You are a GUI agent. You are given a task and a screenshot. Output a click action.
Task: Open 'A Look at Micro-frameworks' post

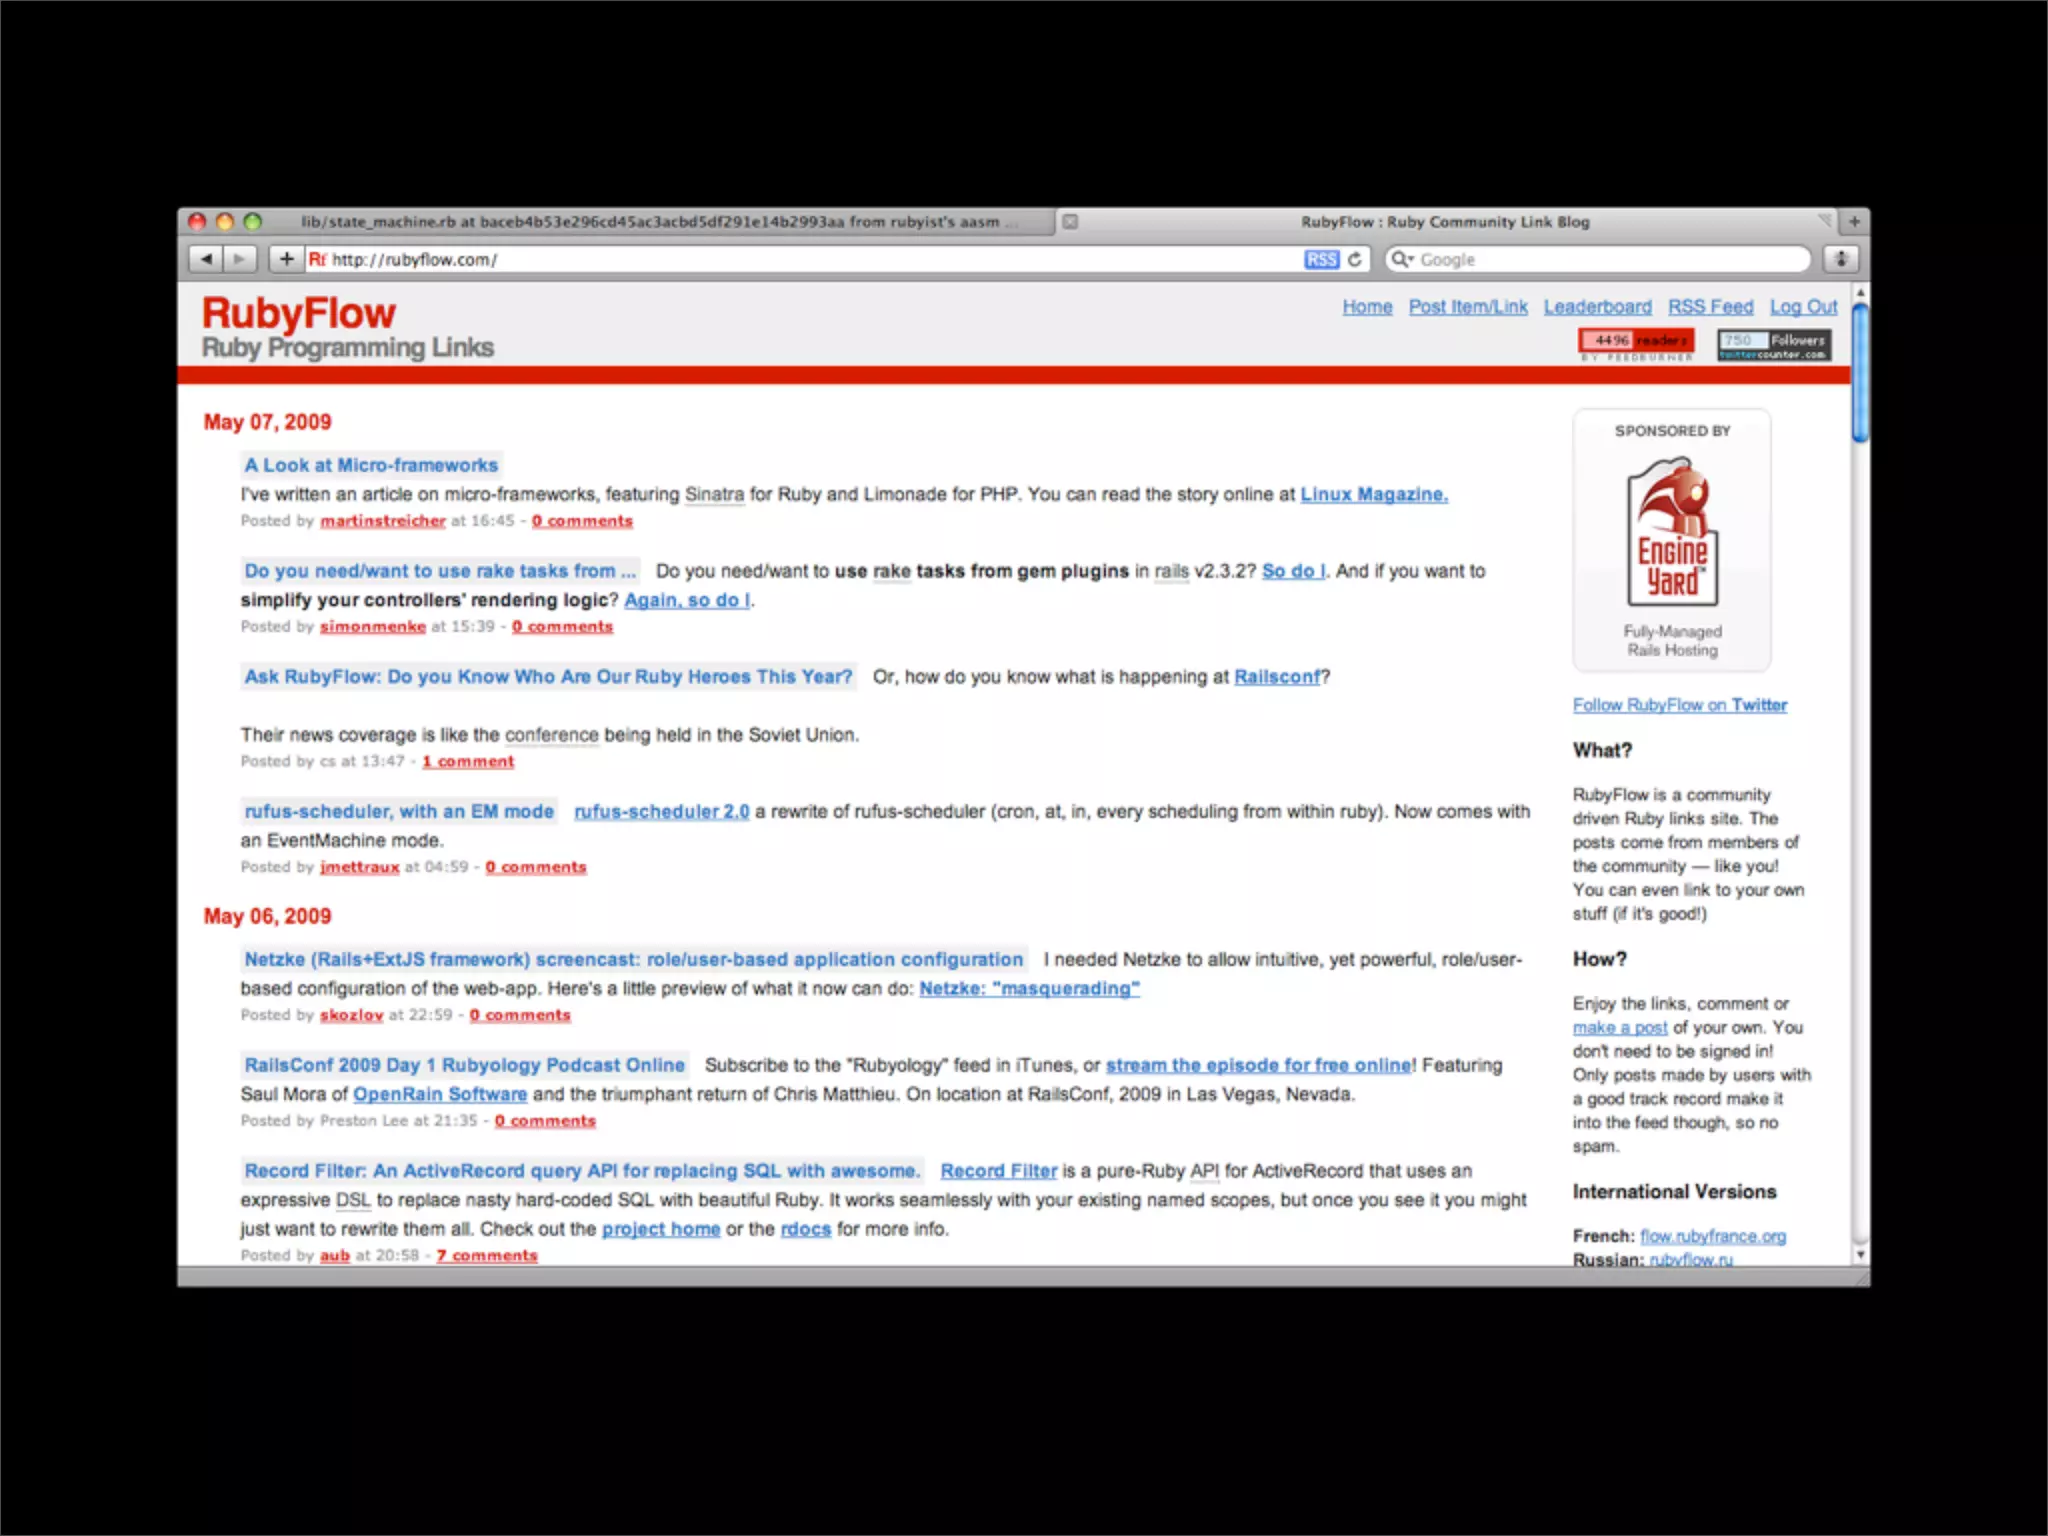click(371, 465)
